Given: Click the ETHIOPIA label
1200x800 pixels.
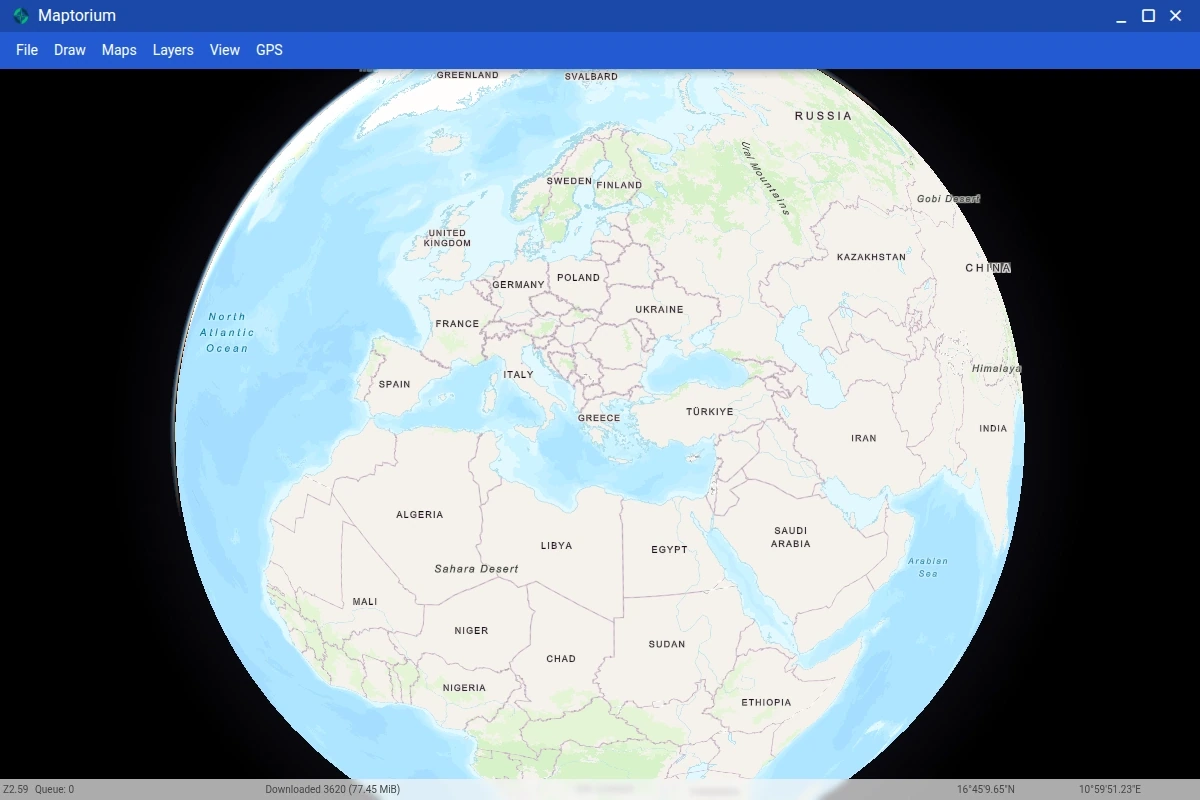Looking at the screenshot, I should tap(766, 703).
